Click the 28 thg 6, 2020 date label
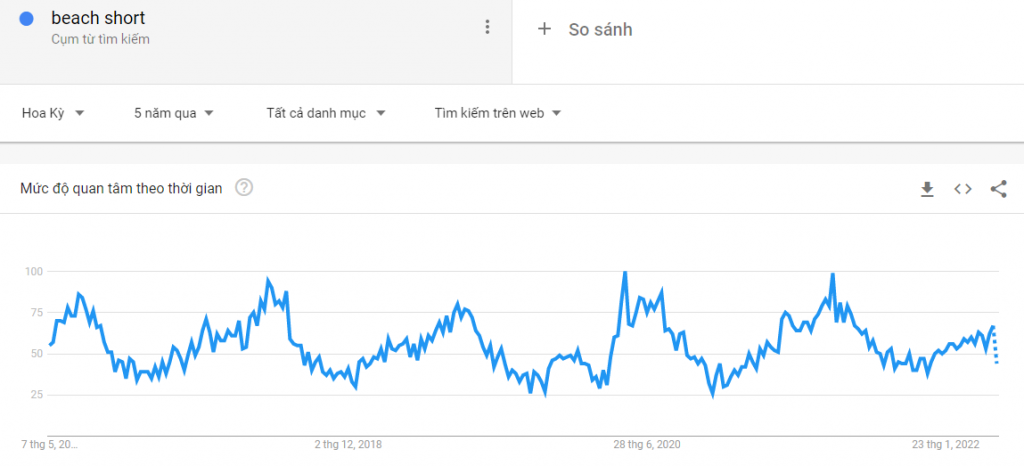This screenshot has width=1024, height=466. tap(647, 444)
